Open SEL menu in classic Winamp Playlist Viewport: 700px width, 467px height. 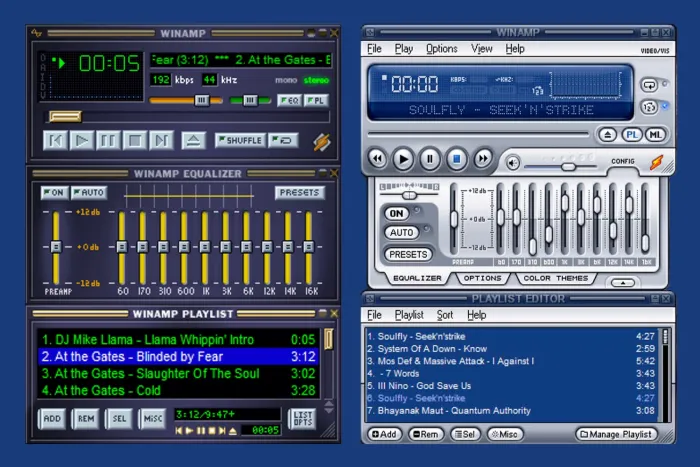pyautogui.click(x=119, y=419)
